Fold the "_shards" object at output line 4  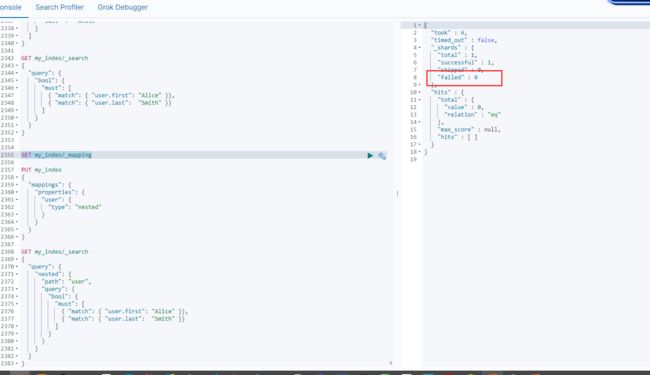coord(420,48)
